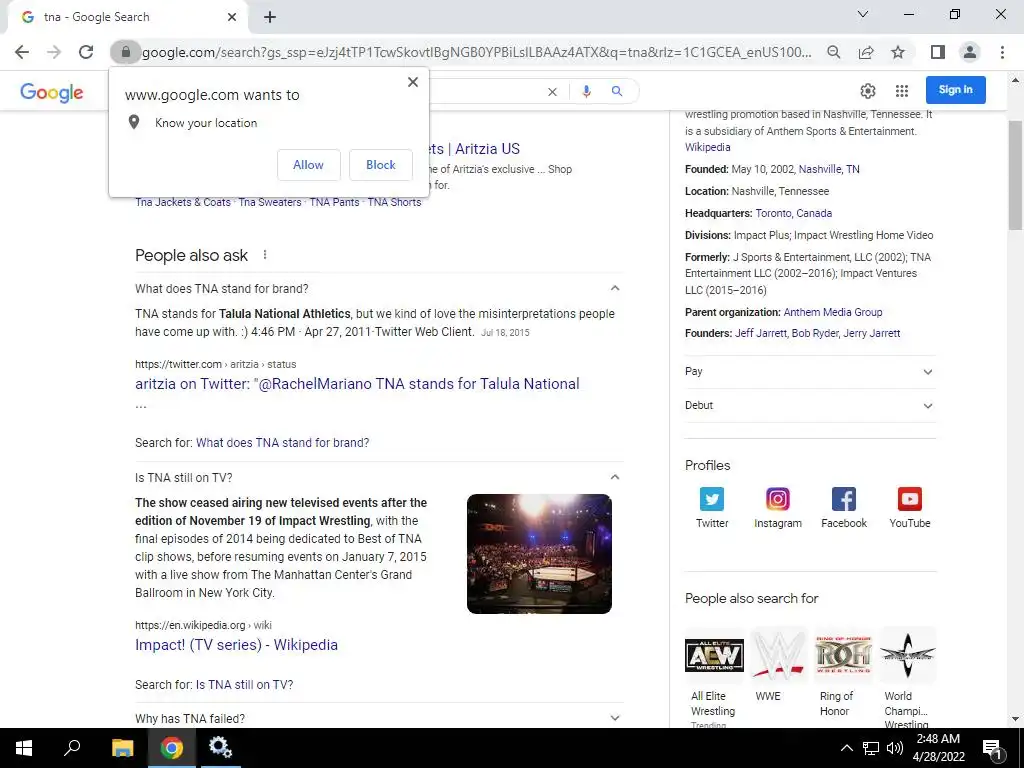Open File Explorer from taskbar
1024x768 pixels.
coord(122,748)
